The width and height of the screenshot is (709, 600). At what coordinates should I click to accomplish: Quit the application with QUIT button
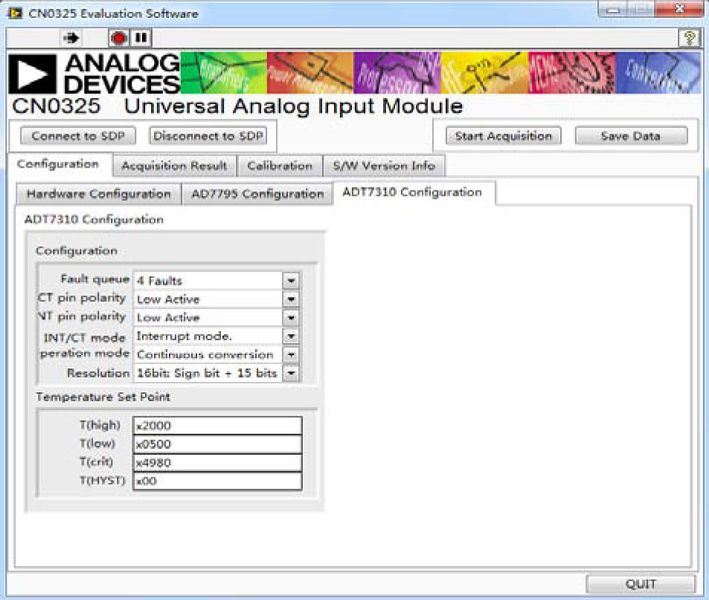coord(640,584)
